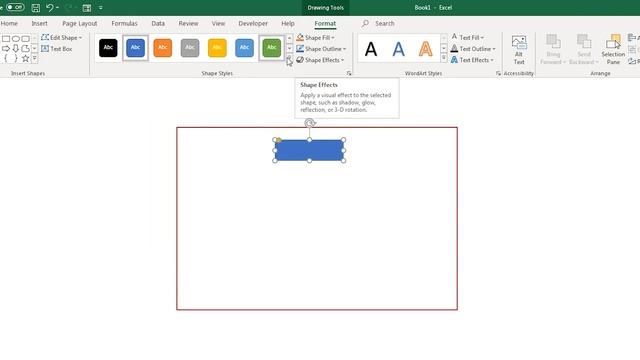
Task: Open the Selection Pane
Action: [613, 50]
